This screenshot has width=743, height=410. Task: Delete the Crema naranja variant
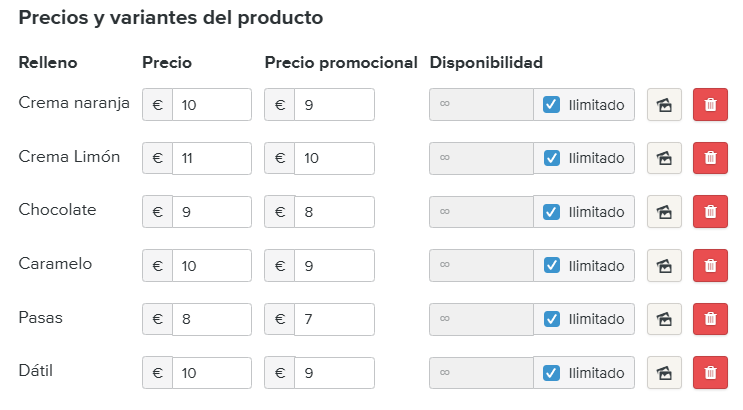(710, 104)
